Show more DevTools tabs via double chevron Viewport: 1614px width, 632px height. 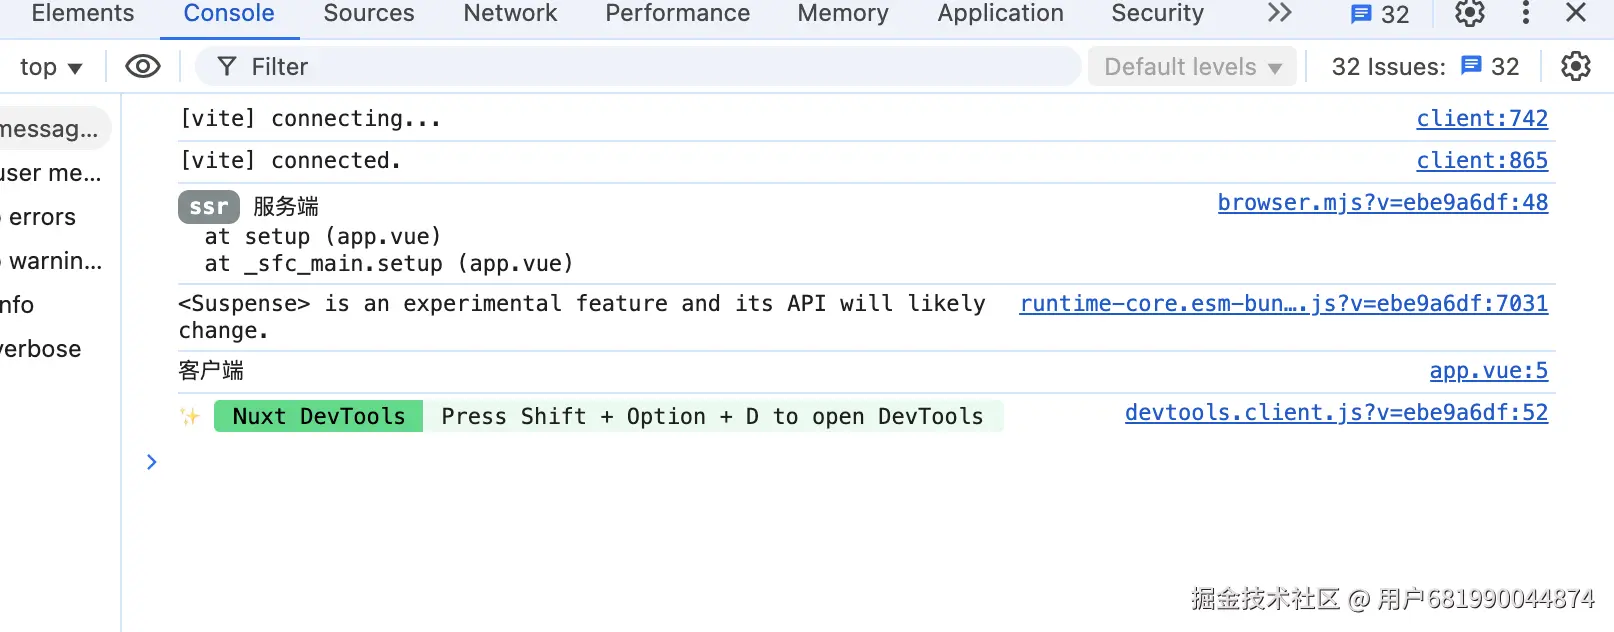[1279, 13]
